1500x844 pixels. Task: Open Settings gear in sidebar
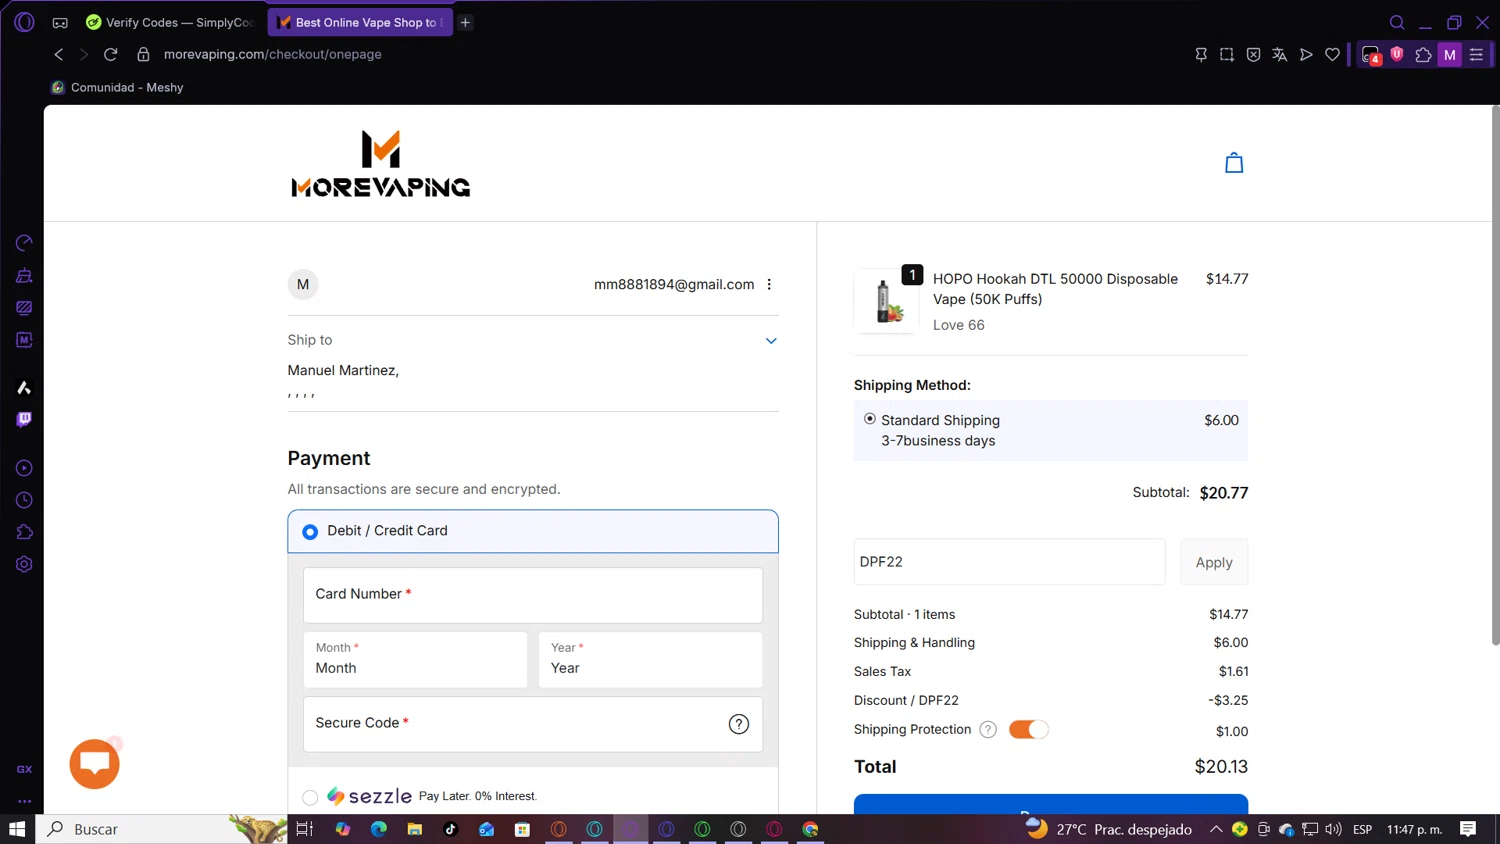coord(24,564)
